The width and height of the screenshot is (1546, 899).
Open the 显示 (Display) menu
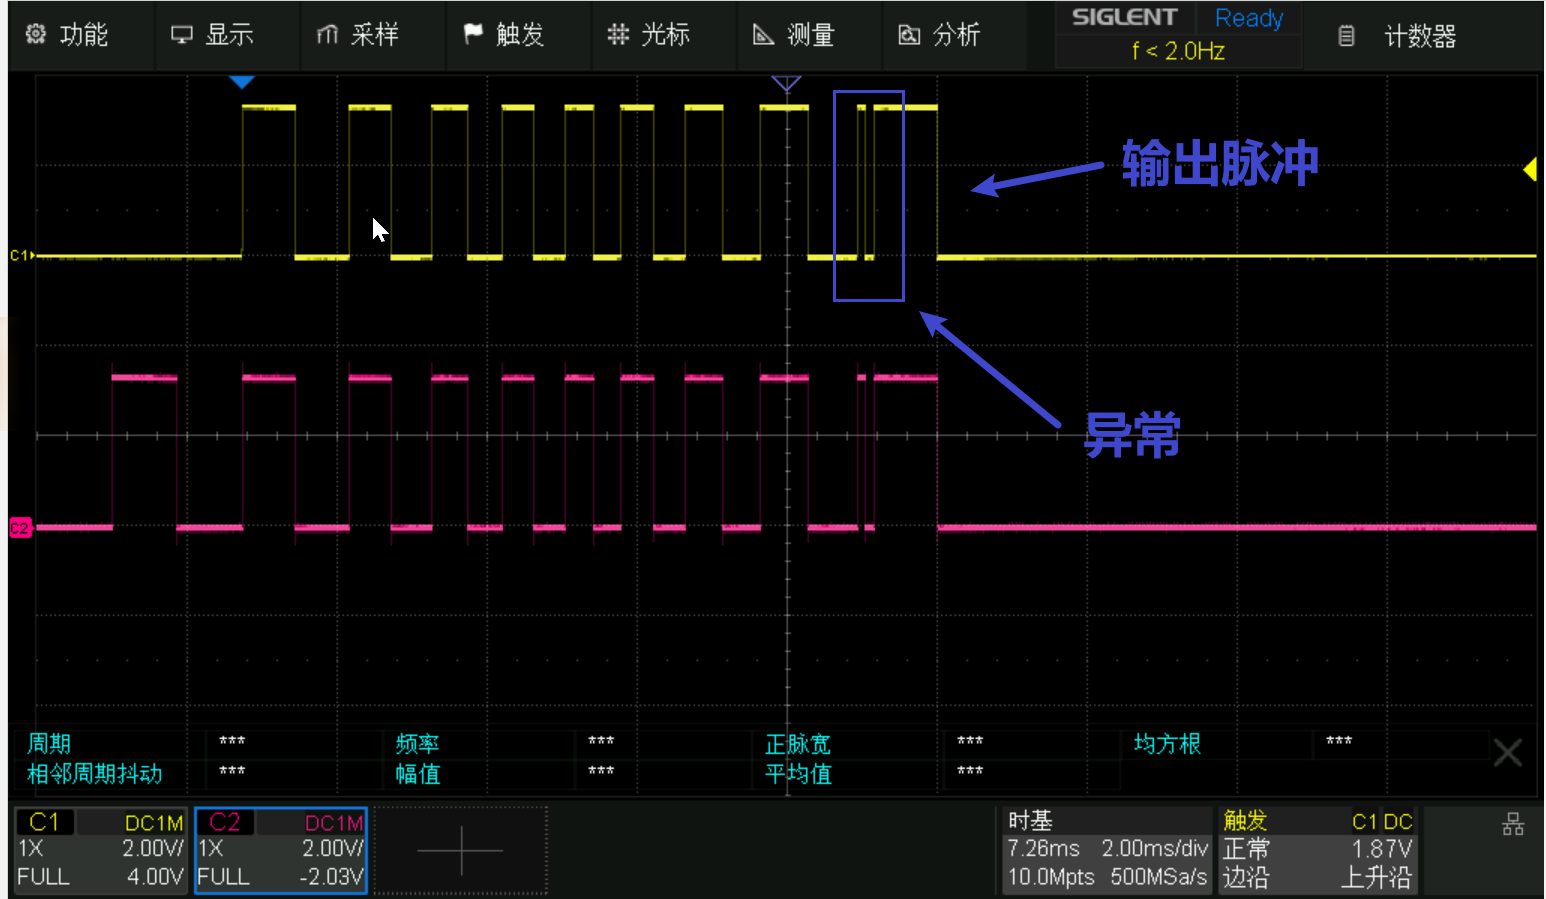coord(228,35)
